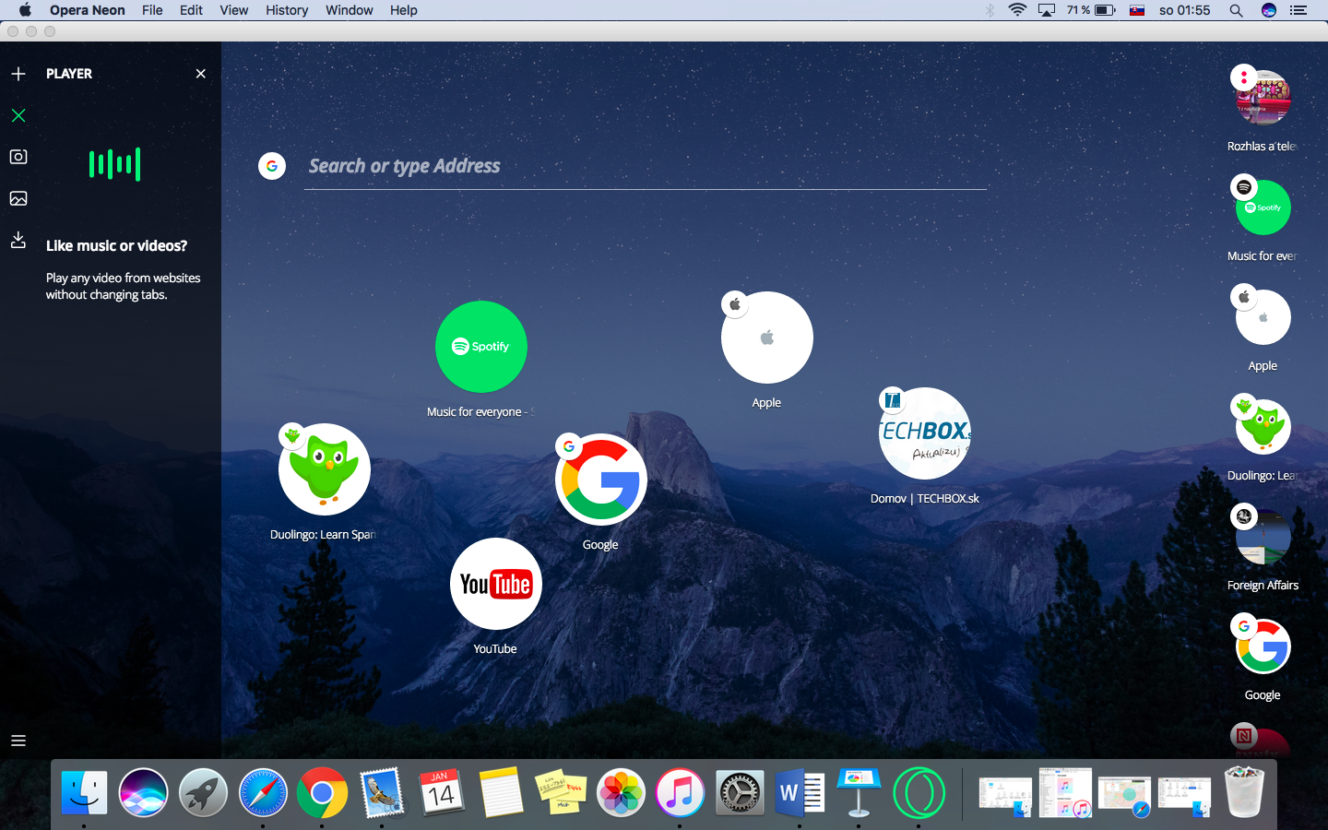Click the Google icon beside the search field
The width and height of the screenshot is (1328, 830).
(x=272, y=166)
